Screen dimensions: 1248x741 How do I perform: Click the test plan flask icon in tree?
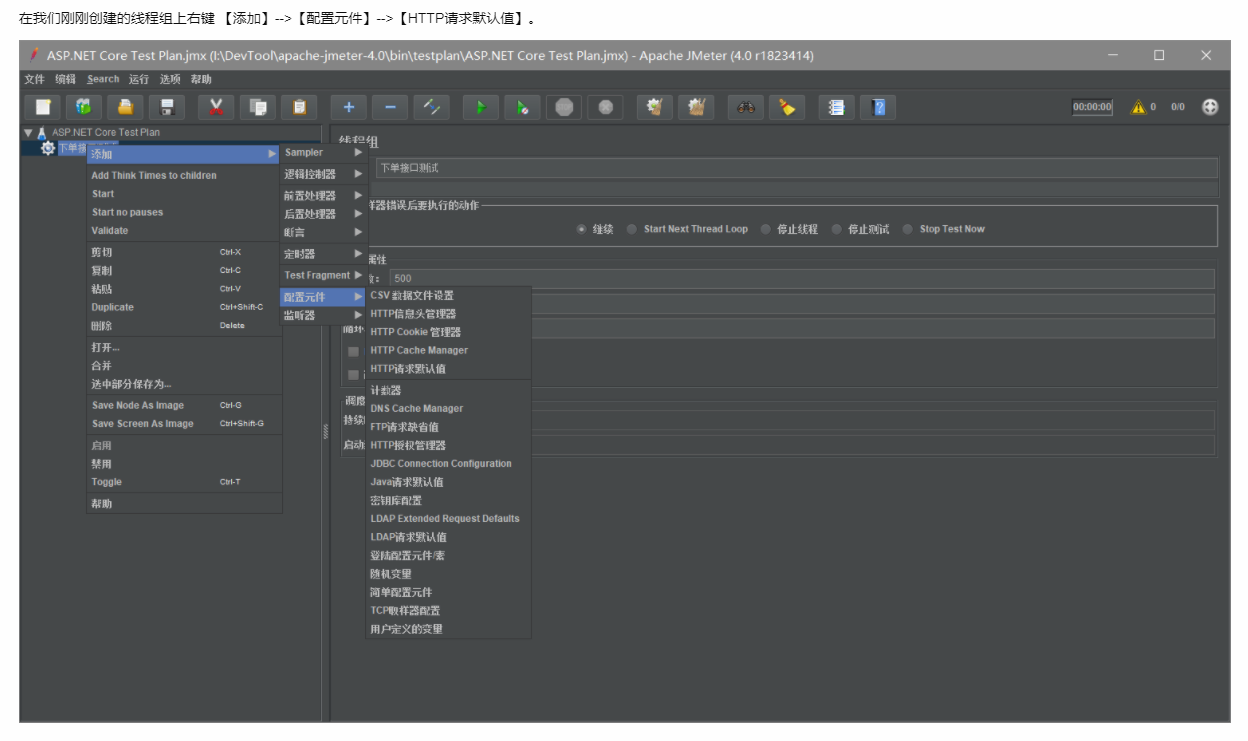[42, 132]
